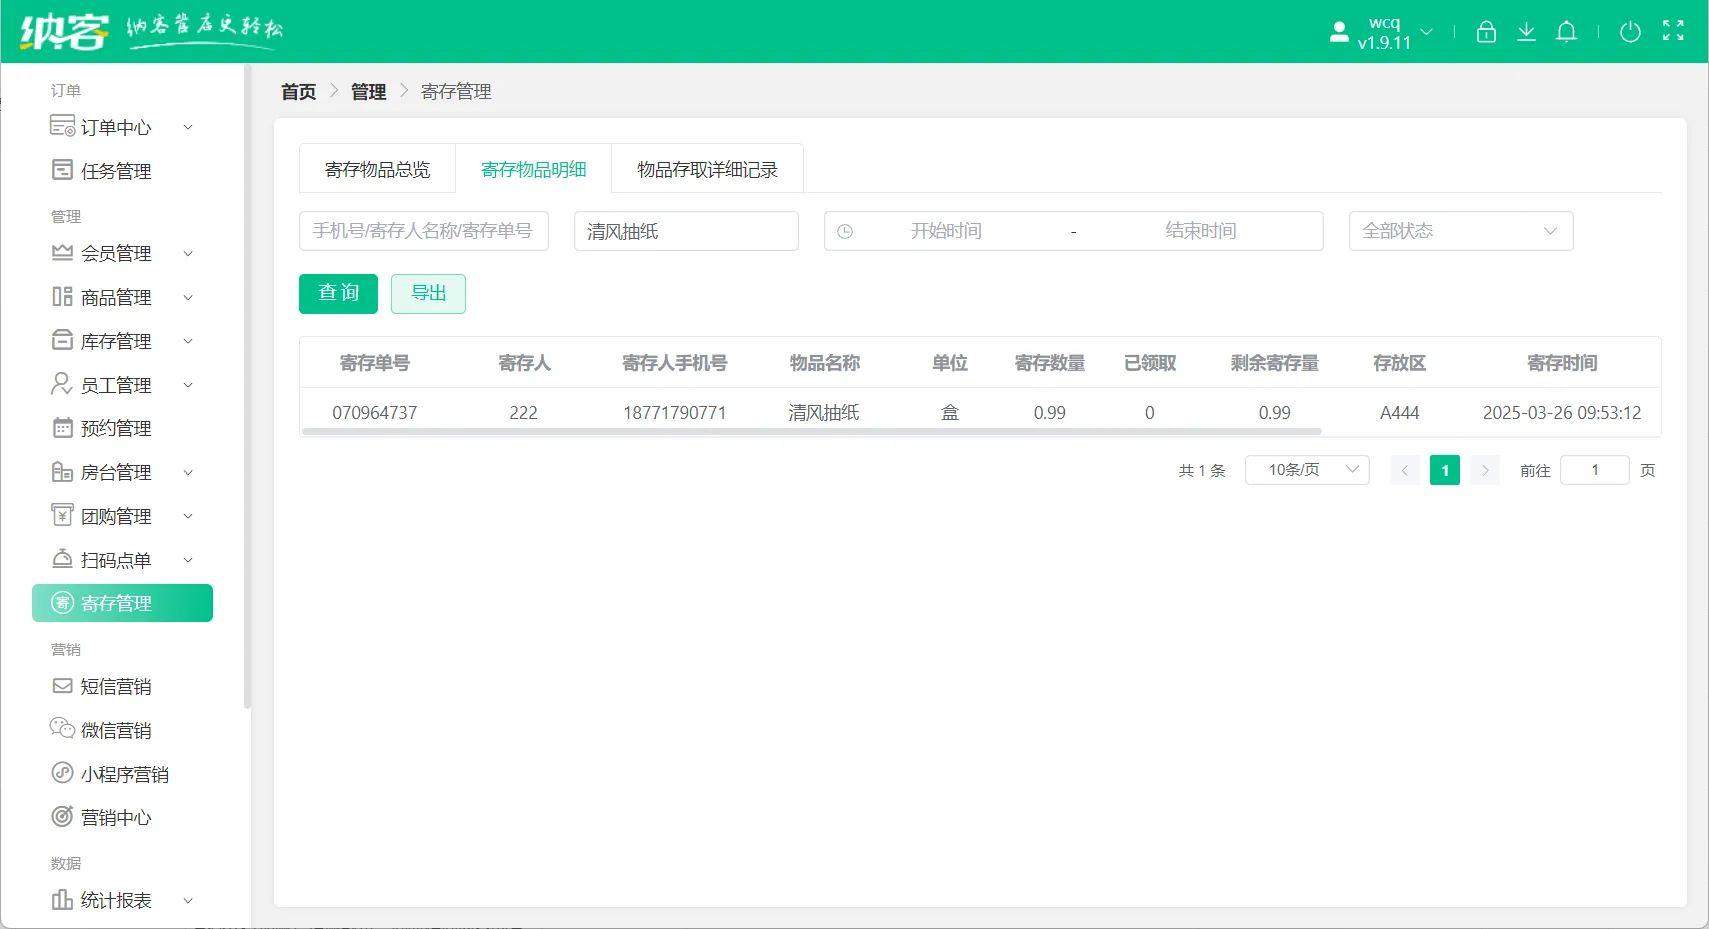The height and width of the screenshot is (929, 1709).
Task: Open 预约管理 calendar item
Action: pyautogui.click(x=116, y=428)
